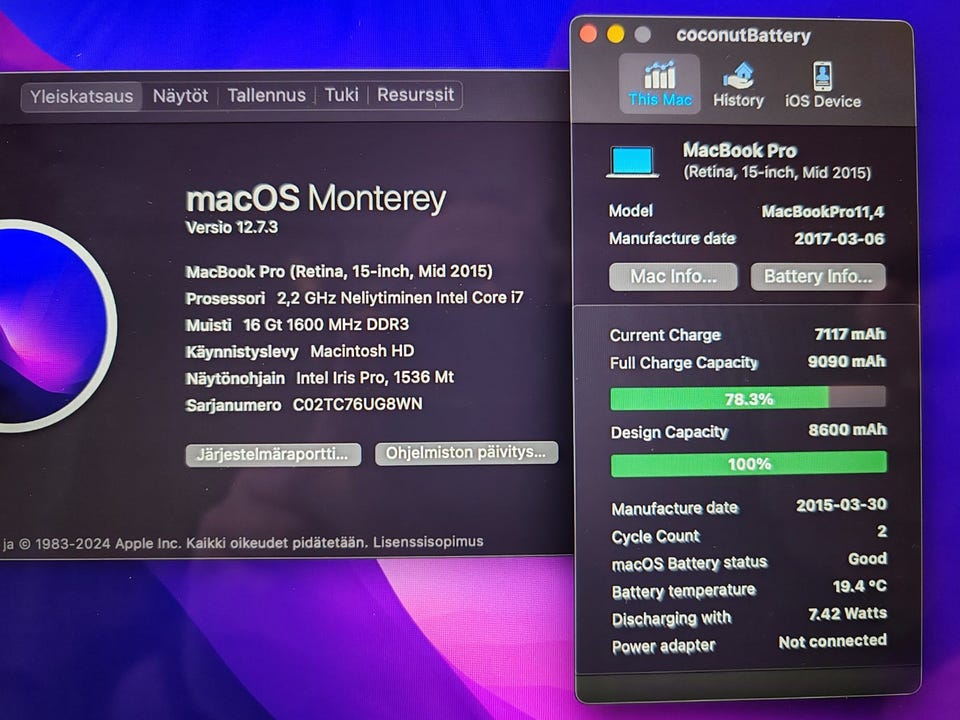Select the model value MacBookPro11,4
Screen dimensions: 960x720
[x=823, y=212]
